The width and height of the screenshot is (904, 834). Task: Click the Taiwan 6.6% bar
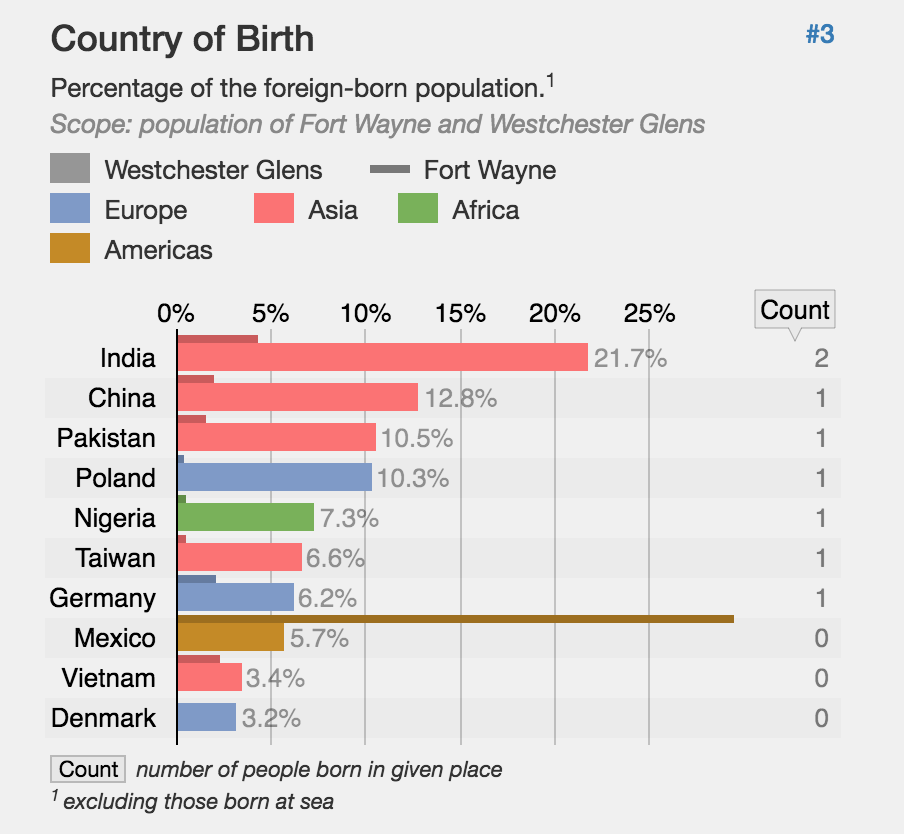tap(239, 559)
